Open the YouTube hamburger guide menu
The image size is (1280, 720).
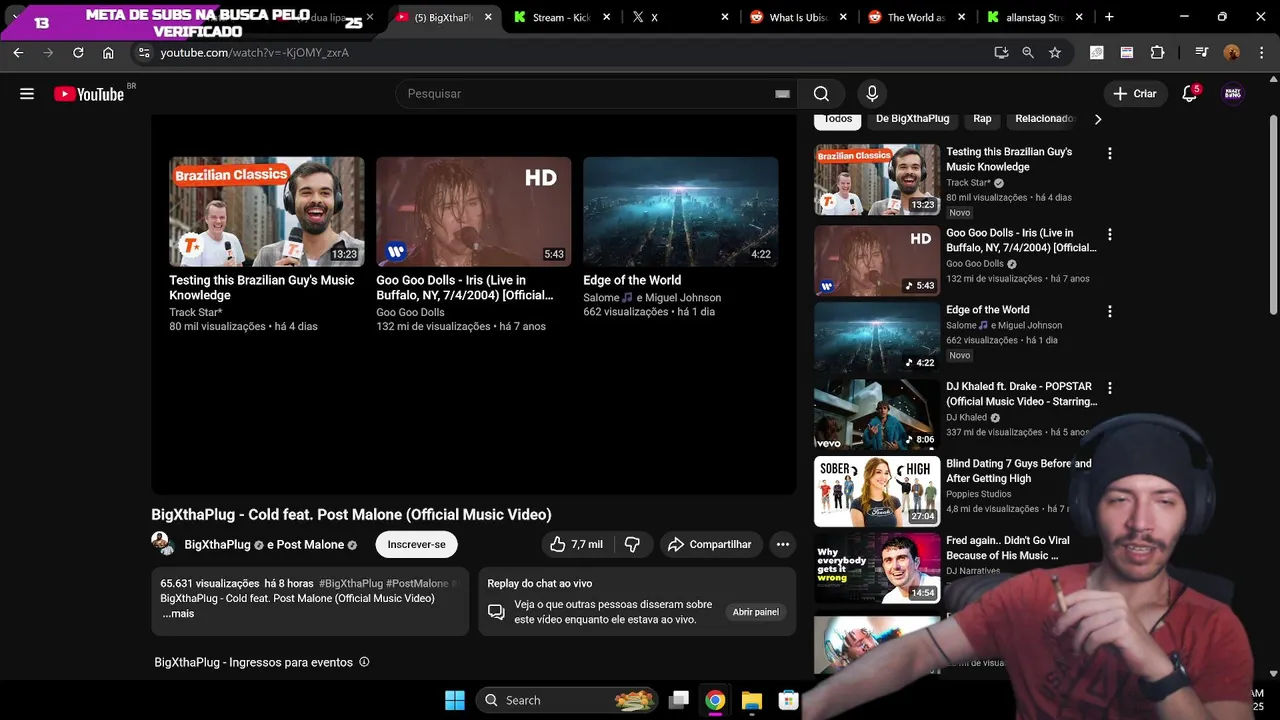point(27,94)
